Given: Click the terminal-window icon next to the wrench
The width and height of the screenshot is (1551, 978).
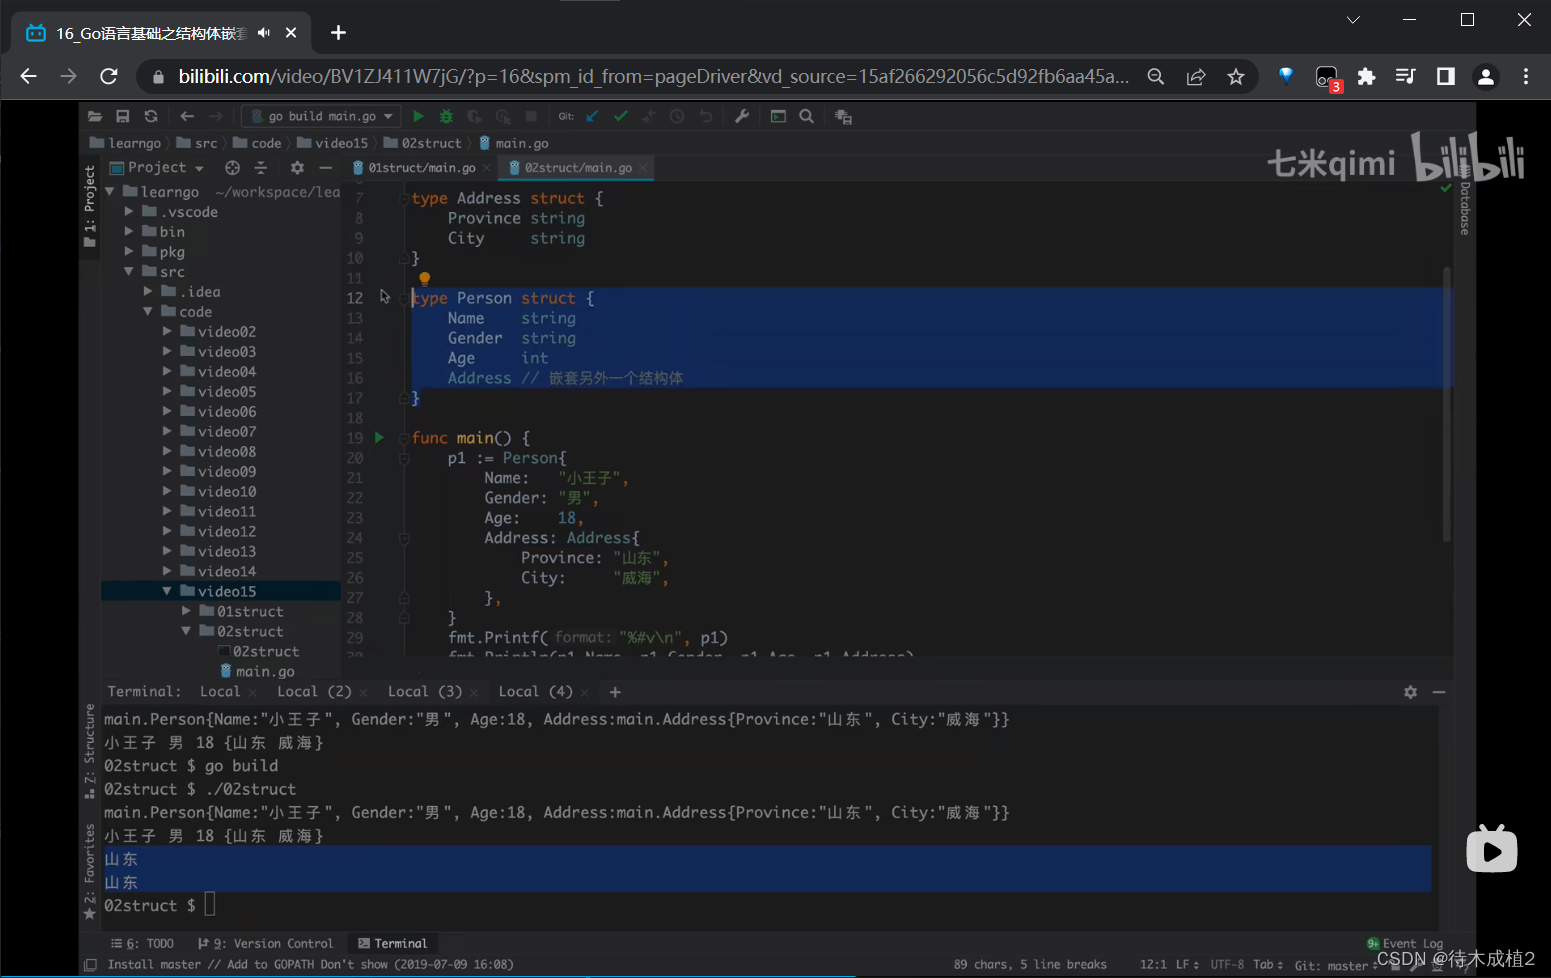Looking at the screenshot, I should (x=778, y=117).
